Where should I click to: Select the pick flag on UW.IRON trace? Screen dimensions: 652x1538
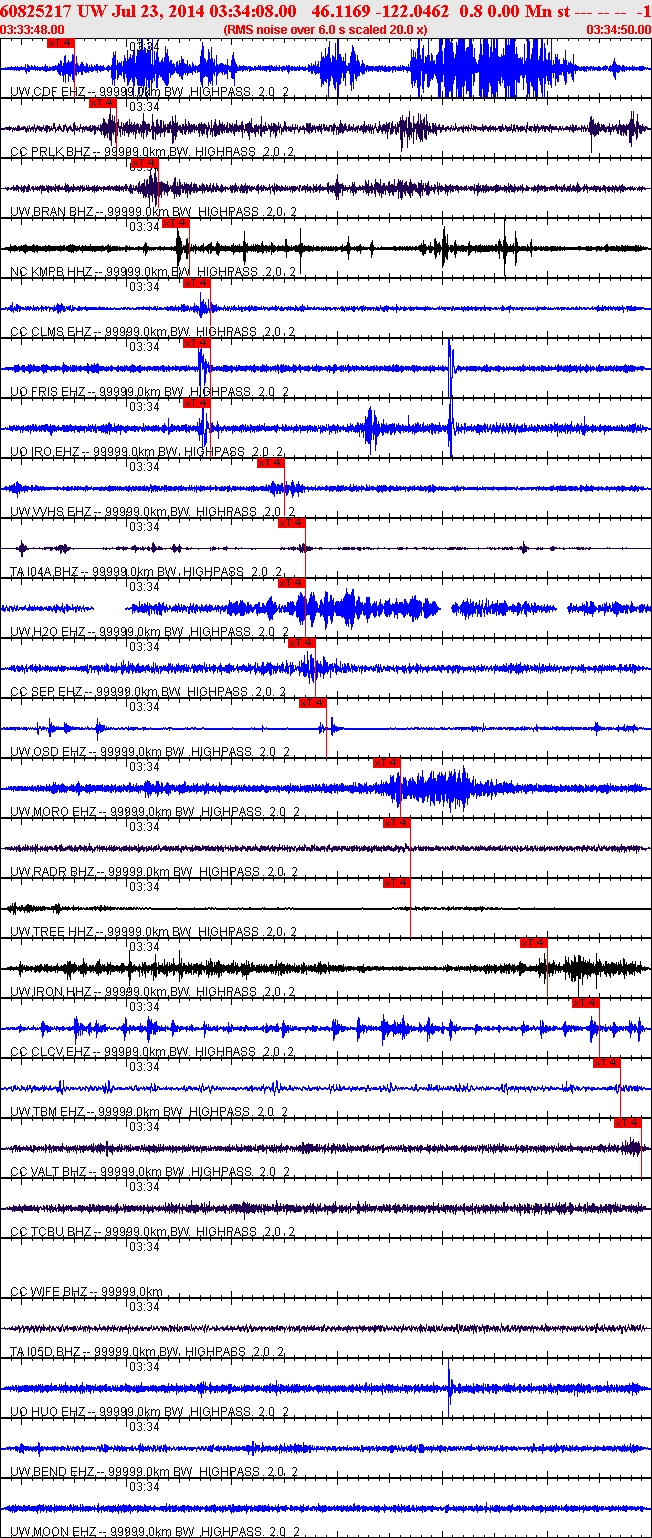(534, 943)
